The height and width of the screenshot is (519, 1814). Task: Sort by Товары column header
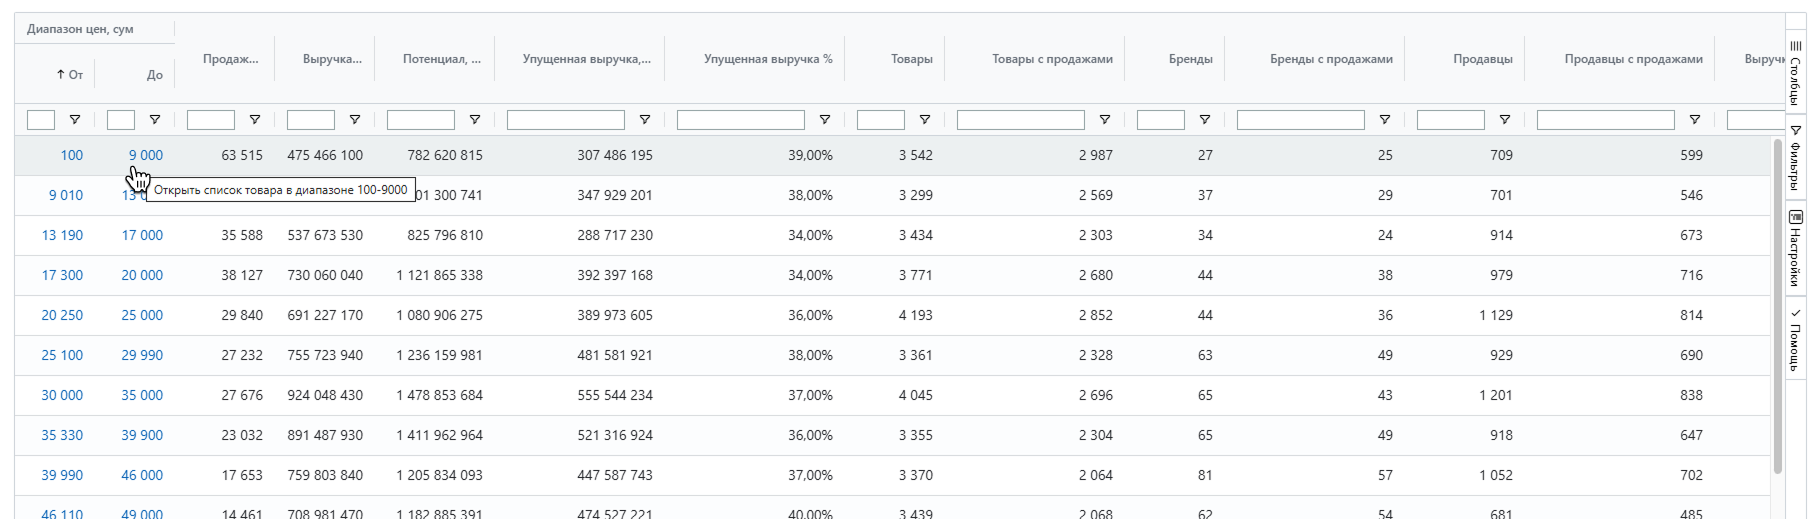[912, 59]
